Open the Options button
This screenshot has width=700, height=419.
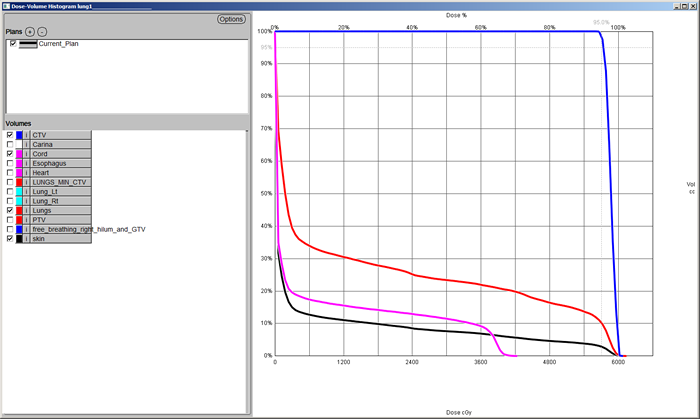230,19
